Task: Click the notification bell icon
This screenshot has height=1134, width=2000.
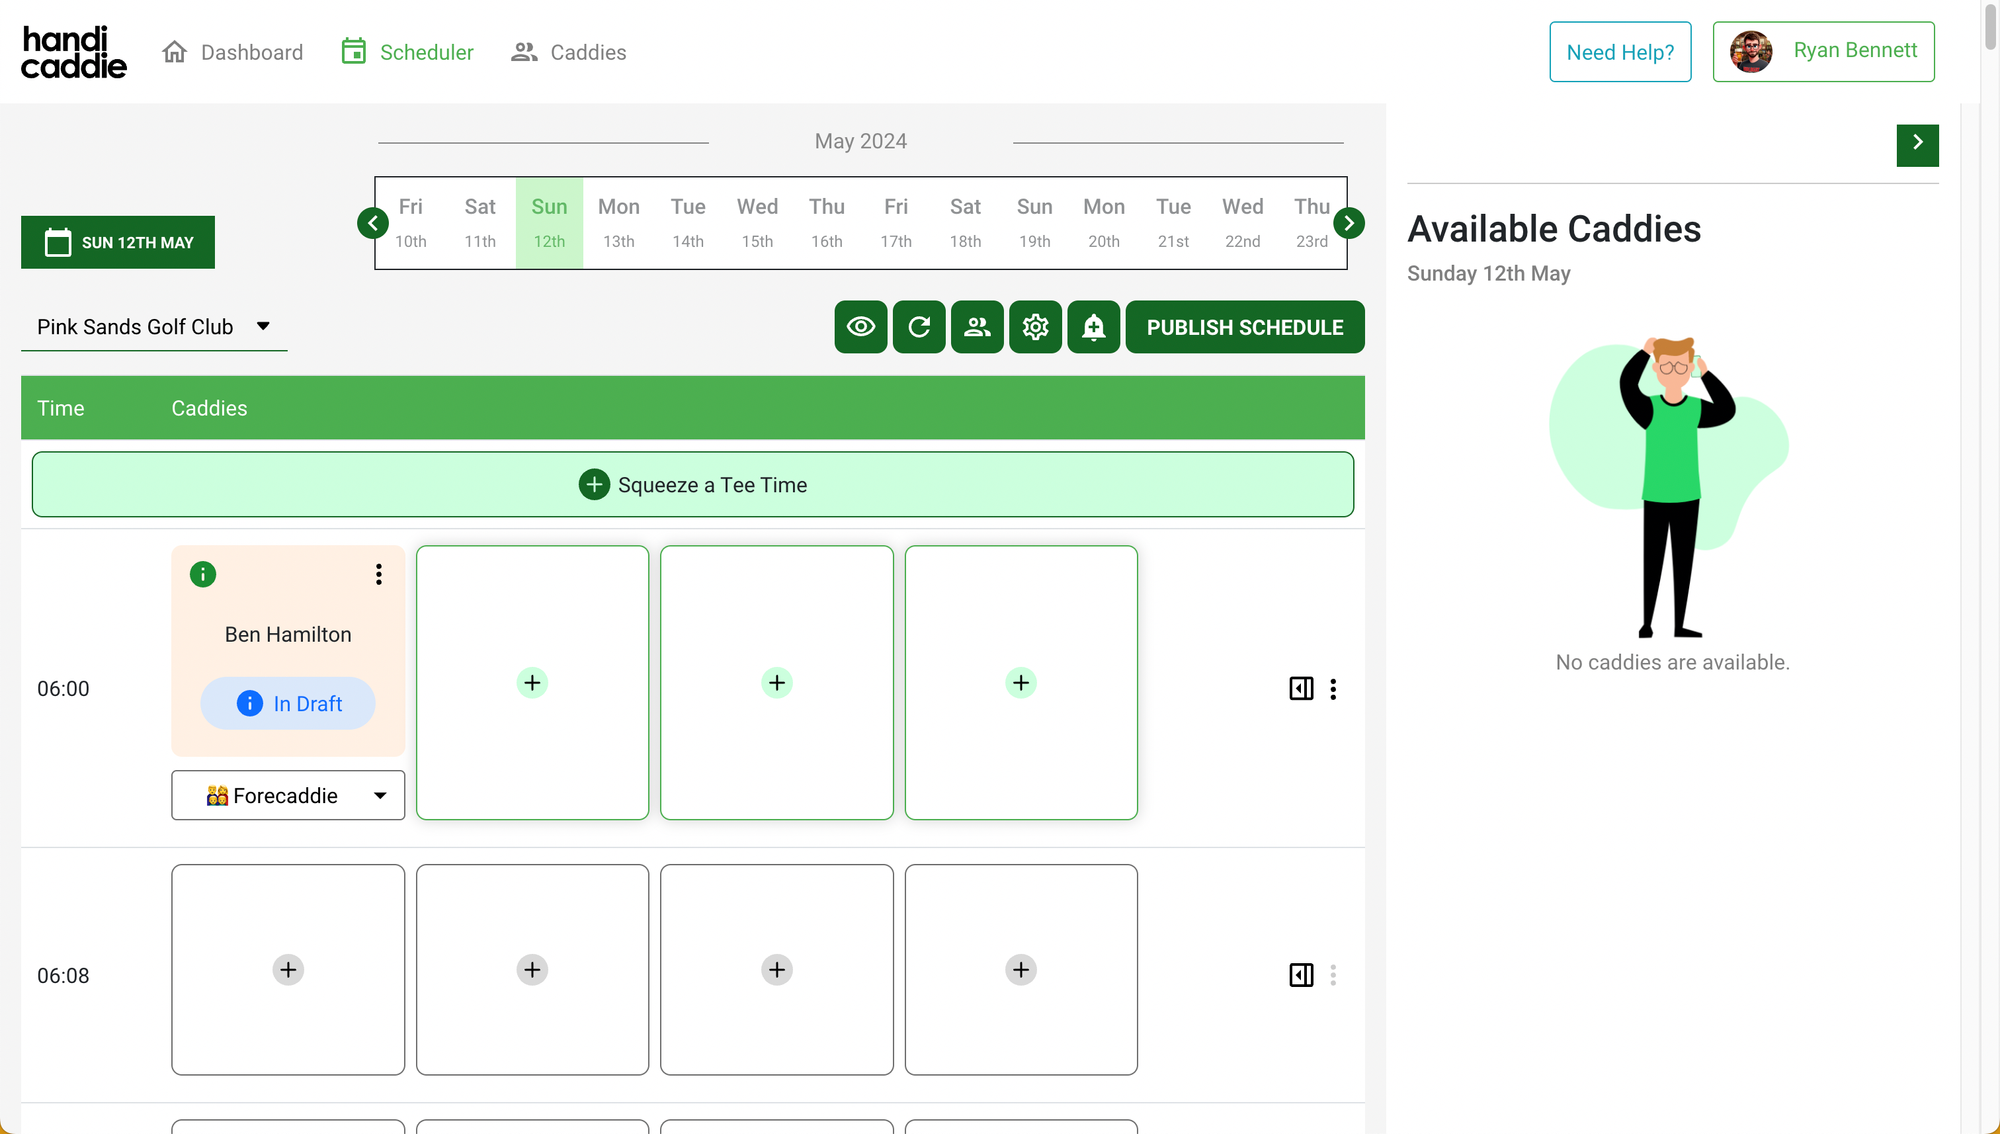Action: tap(1093, 327)
